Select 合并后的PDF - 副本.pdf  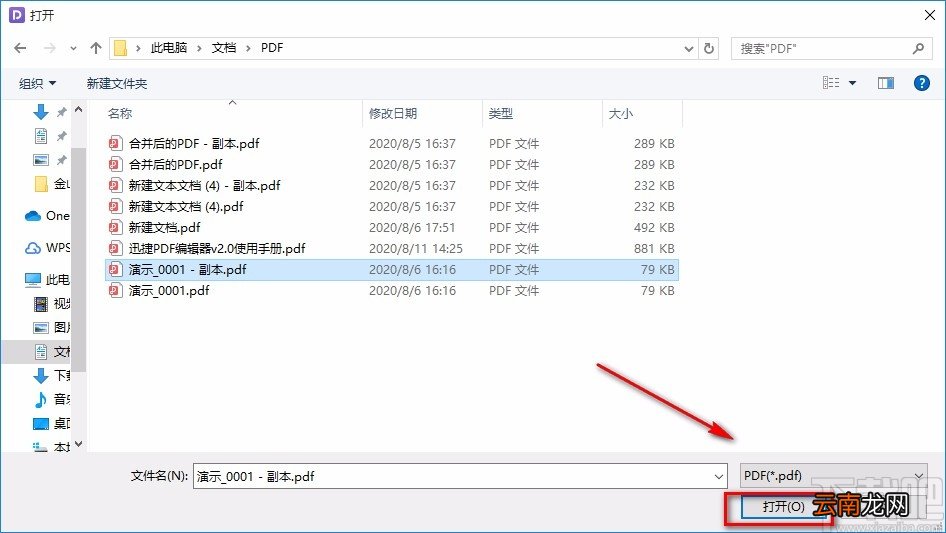pyautogui.click(x=392, y=143)
